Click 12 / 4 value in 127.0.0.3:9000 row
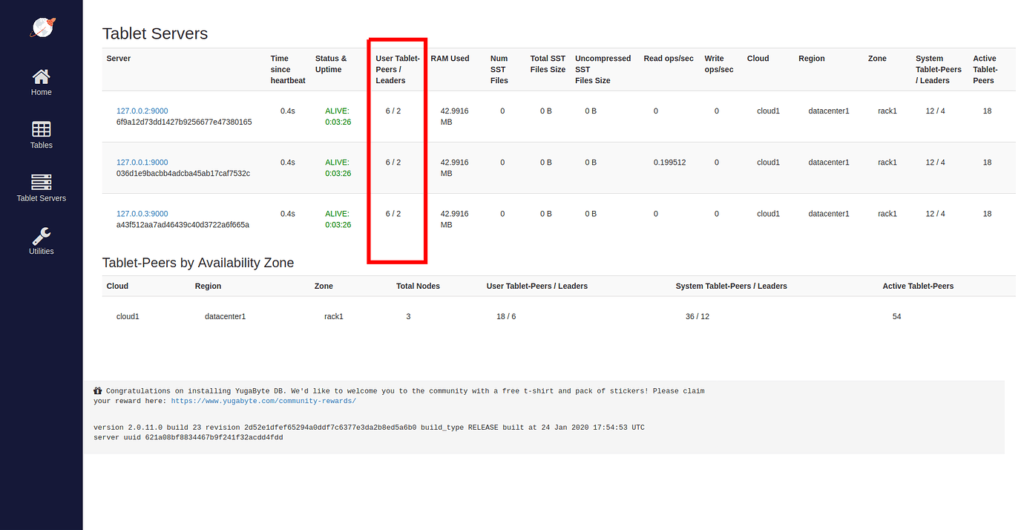This screenshot has width=1024, height=530. click(935, 214)
